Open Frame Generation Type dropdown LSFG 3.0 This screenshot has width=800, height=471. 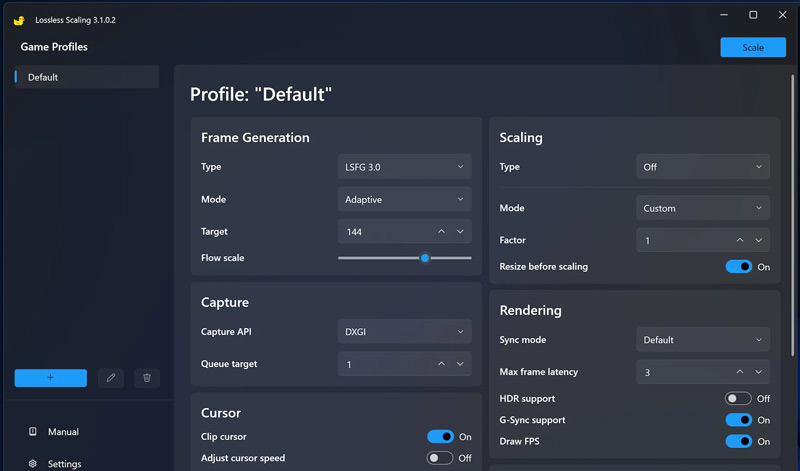[x=404, y=167]
